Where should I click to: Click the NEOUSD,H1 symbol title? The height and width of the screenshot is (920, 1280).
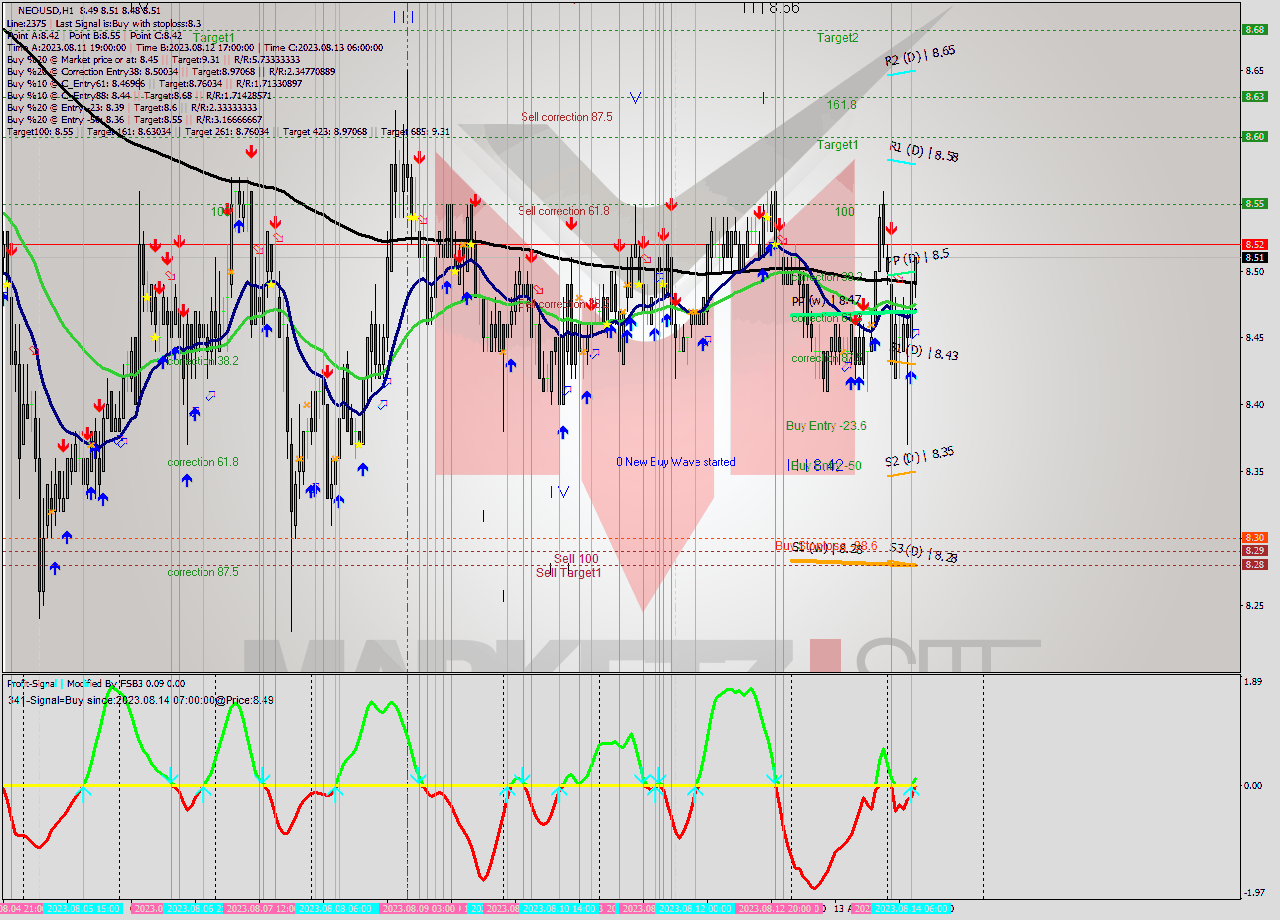(46, 10)
